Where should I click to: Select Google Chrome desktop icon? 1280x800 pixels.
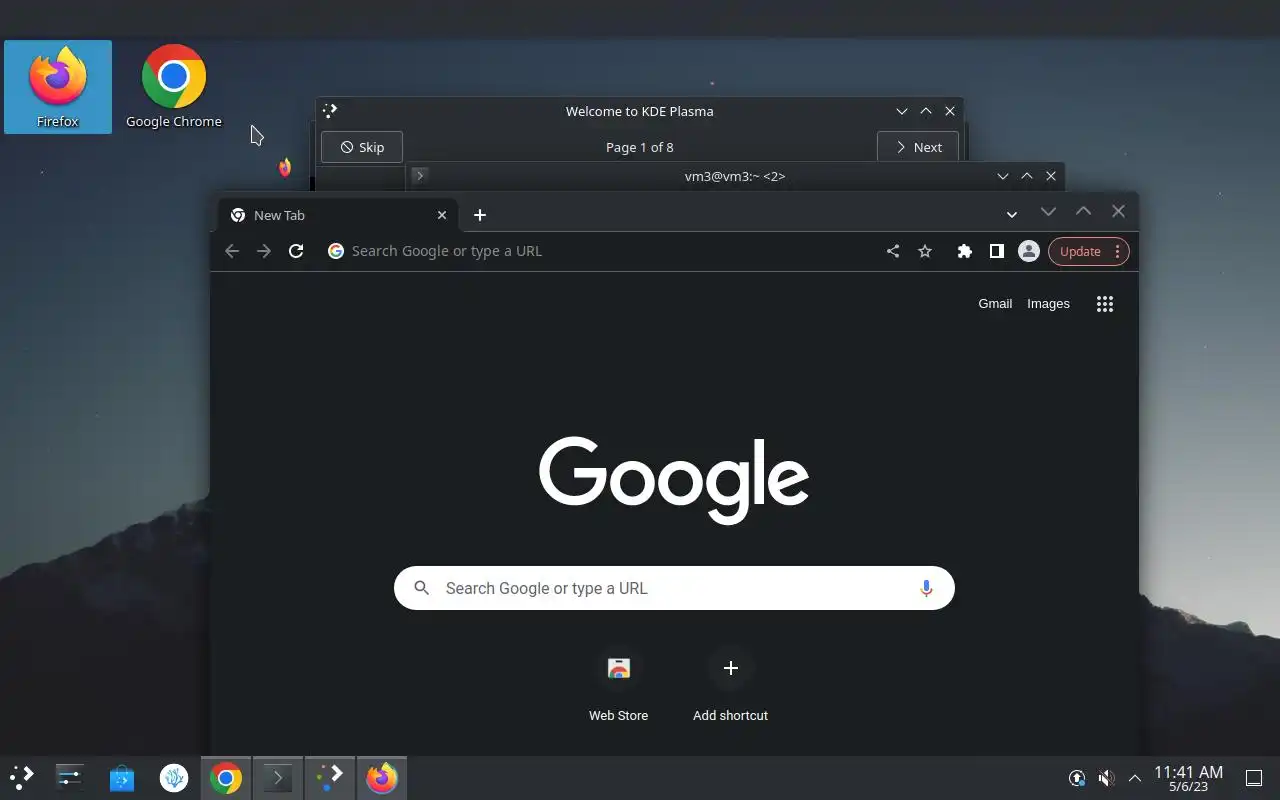174,87
